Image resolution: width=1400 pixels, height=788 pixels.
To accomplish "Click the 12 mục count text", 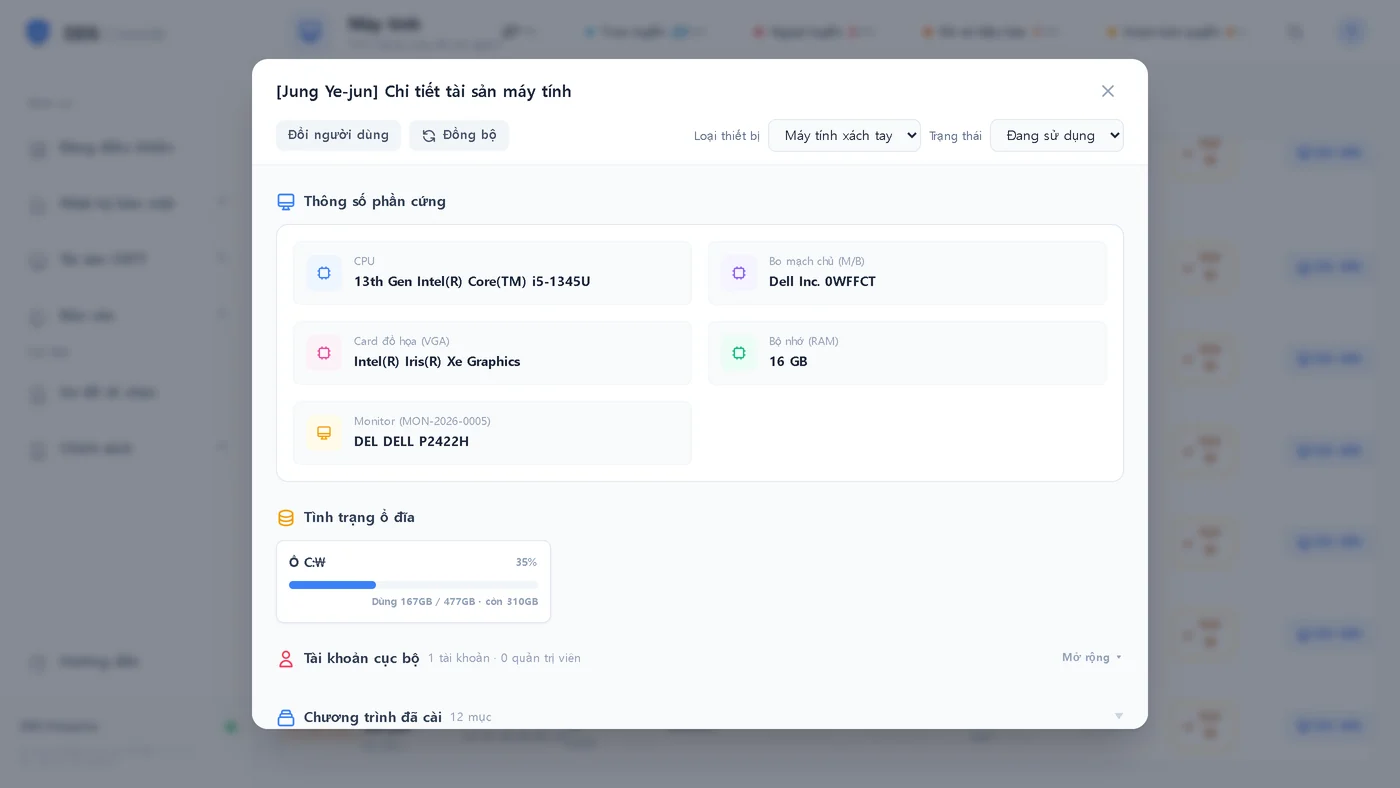I will pos(471,717).
